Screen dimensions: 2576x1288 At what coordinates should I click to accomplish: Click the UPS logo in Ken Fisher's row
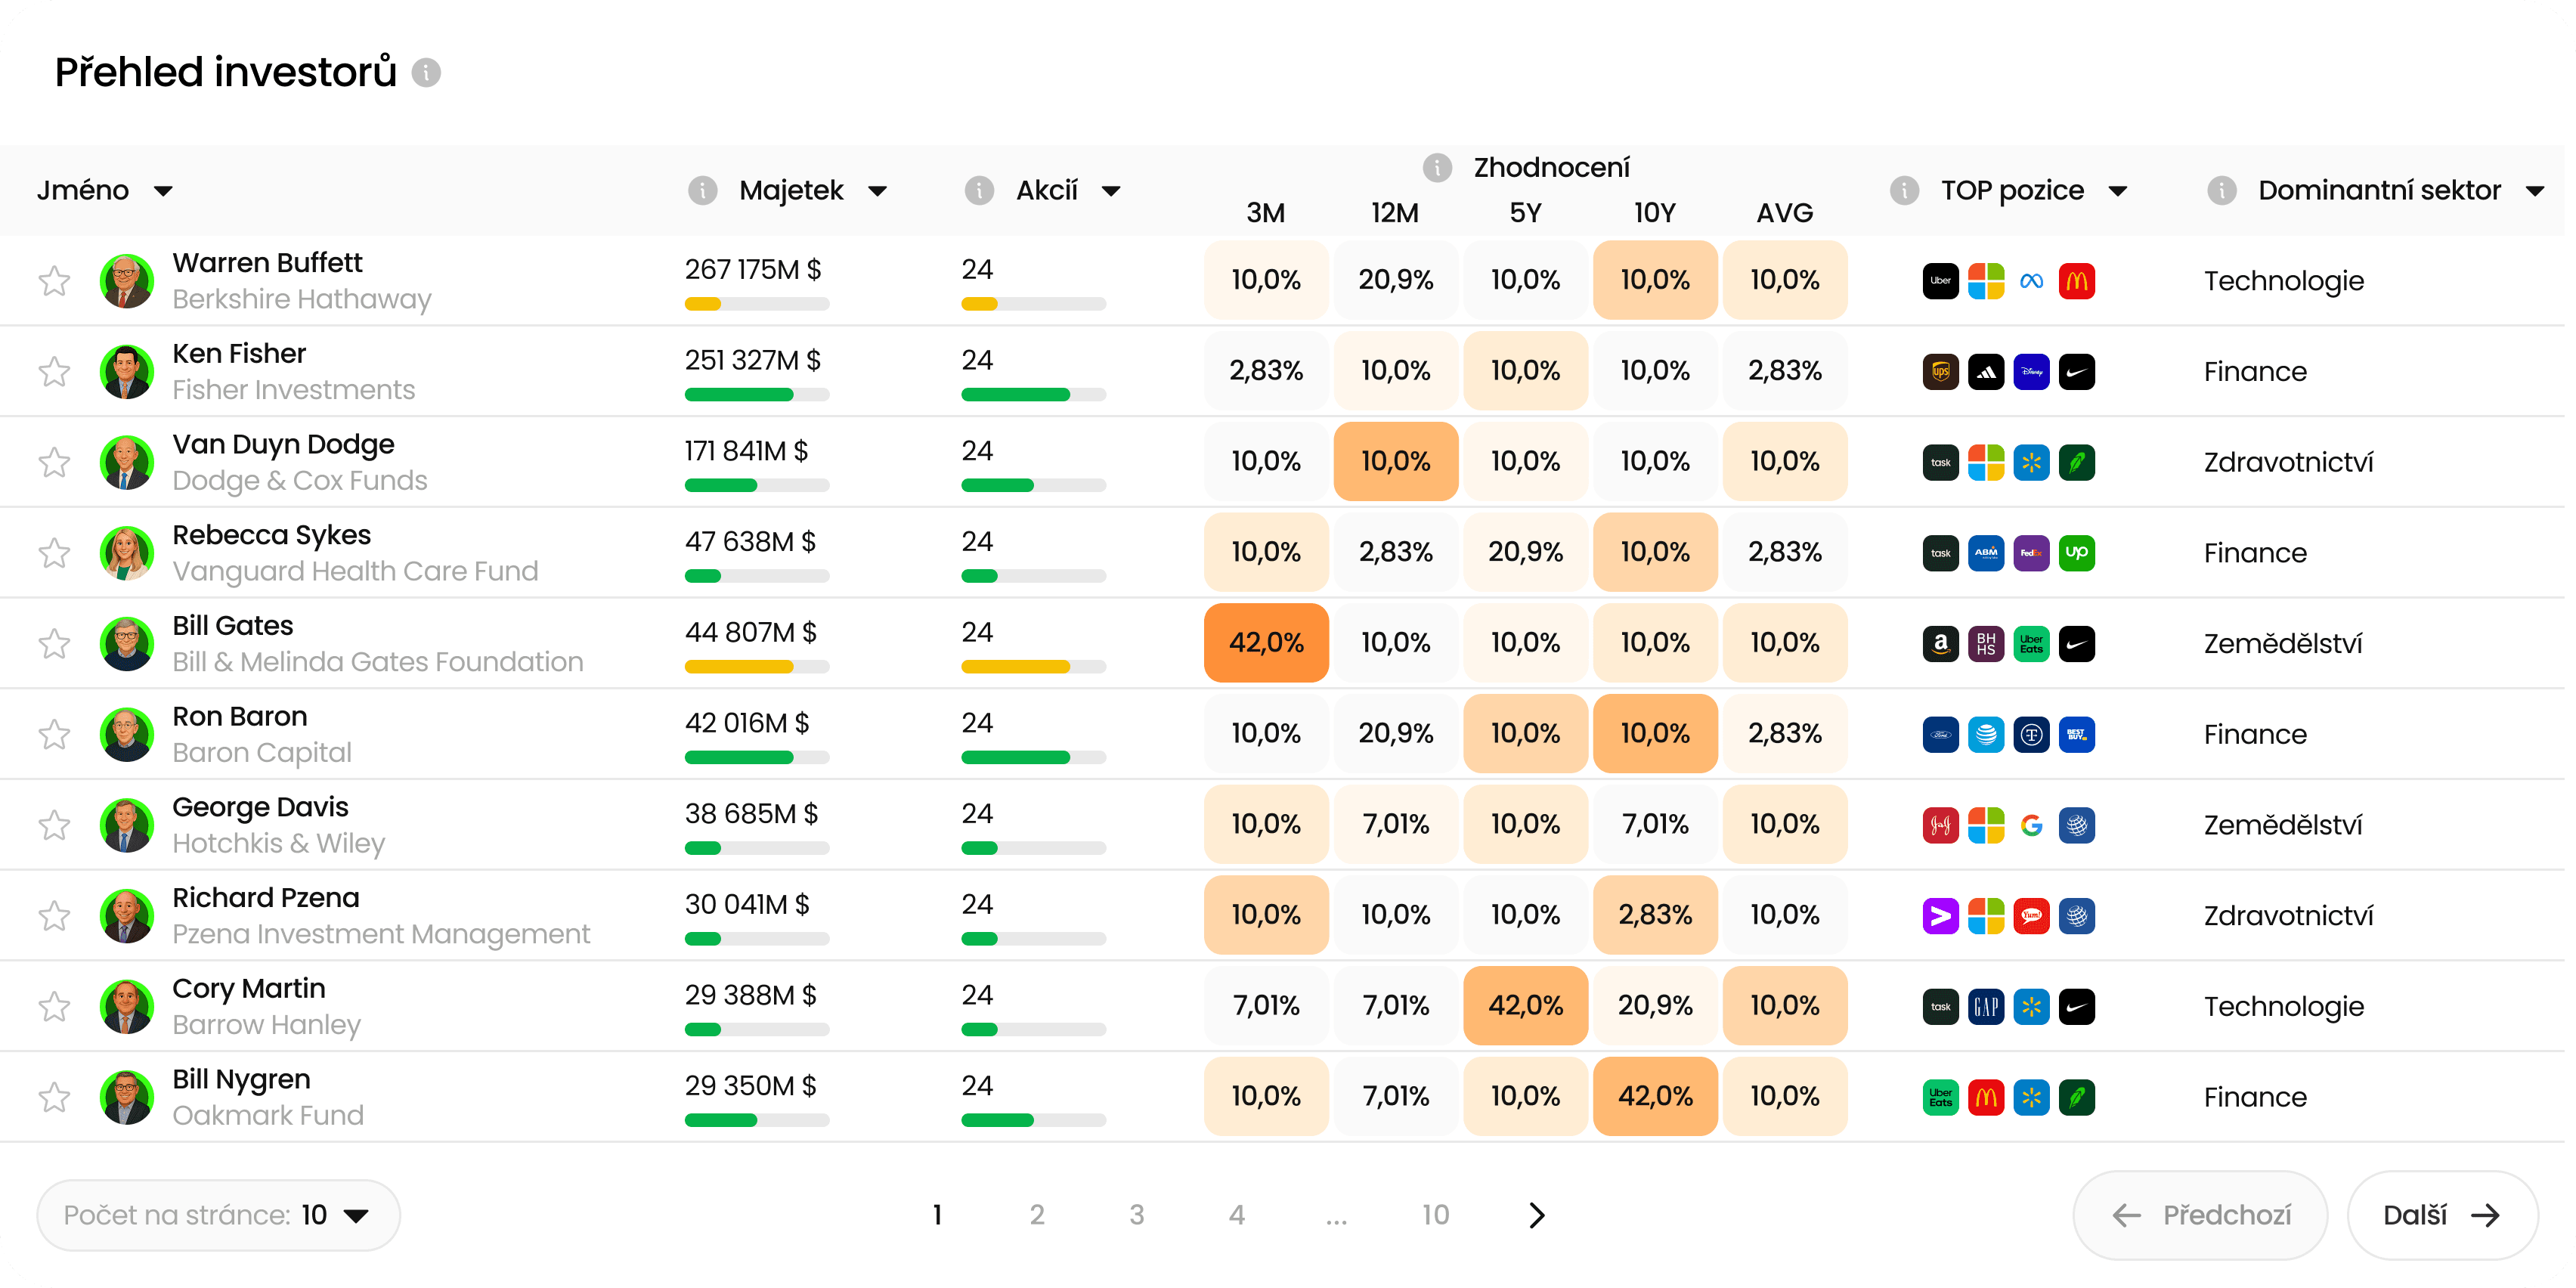1940,372
